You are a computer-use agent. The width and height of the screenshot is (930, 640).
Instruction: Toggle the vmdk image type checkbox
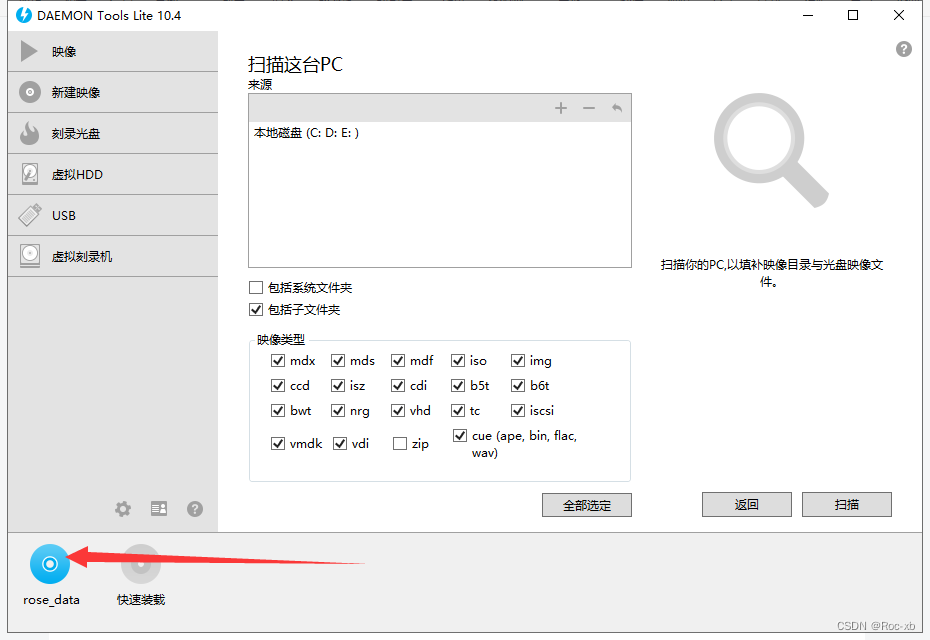click(278, 444)
